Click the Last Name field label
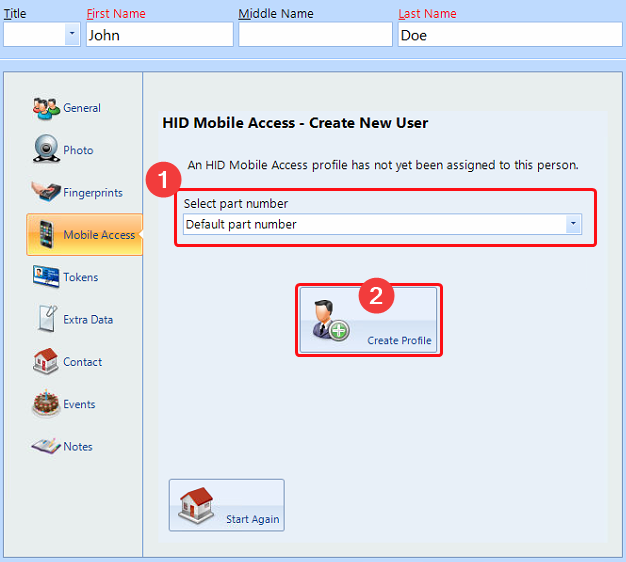626x562 pixels. click(427, 14)
